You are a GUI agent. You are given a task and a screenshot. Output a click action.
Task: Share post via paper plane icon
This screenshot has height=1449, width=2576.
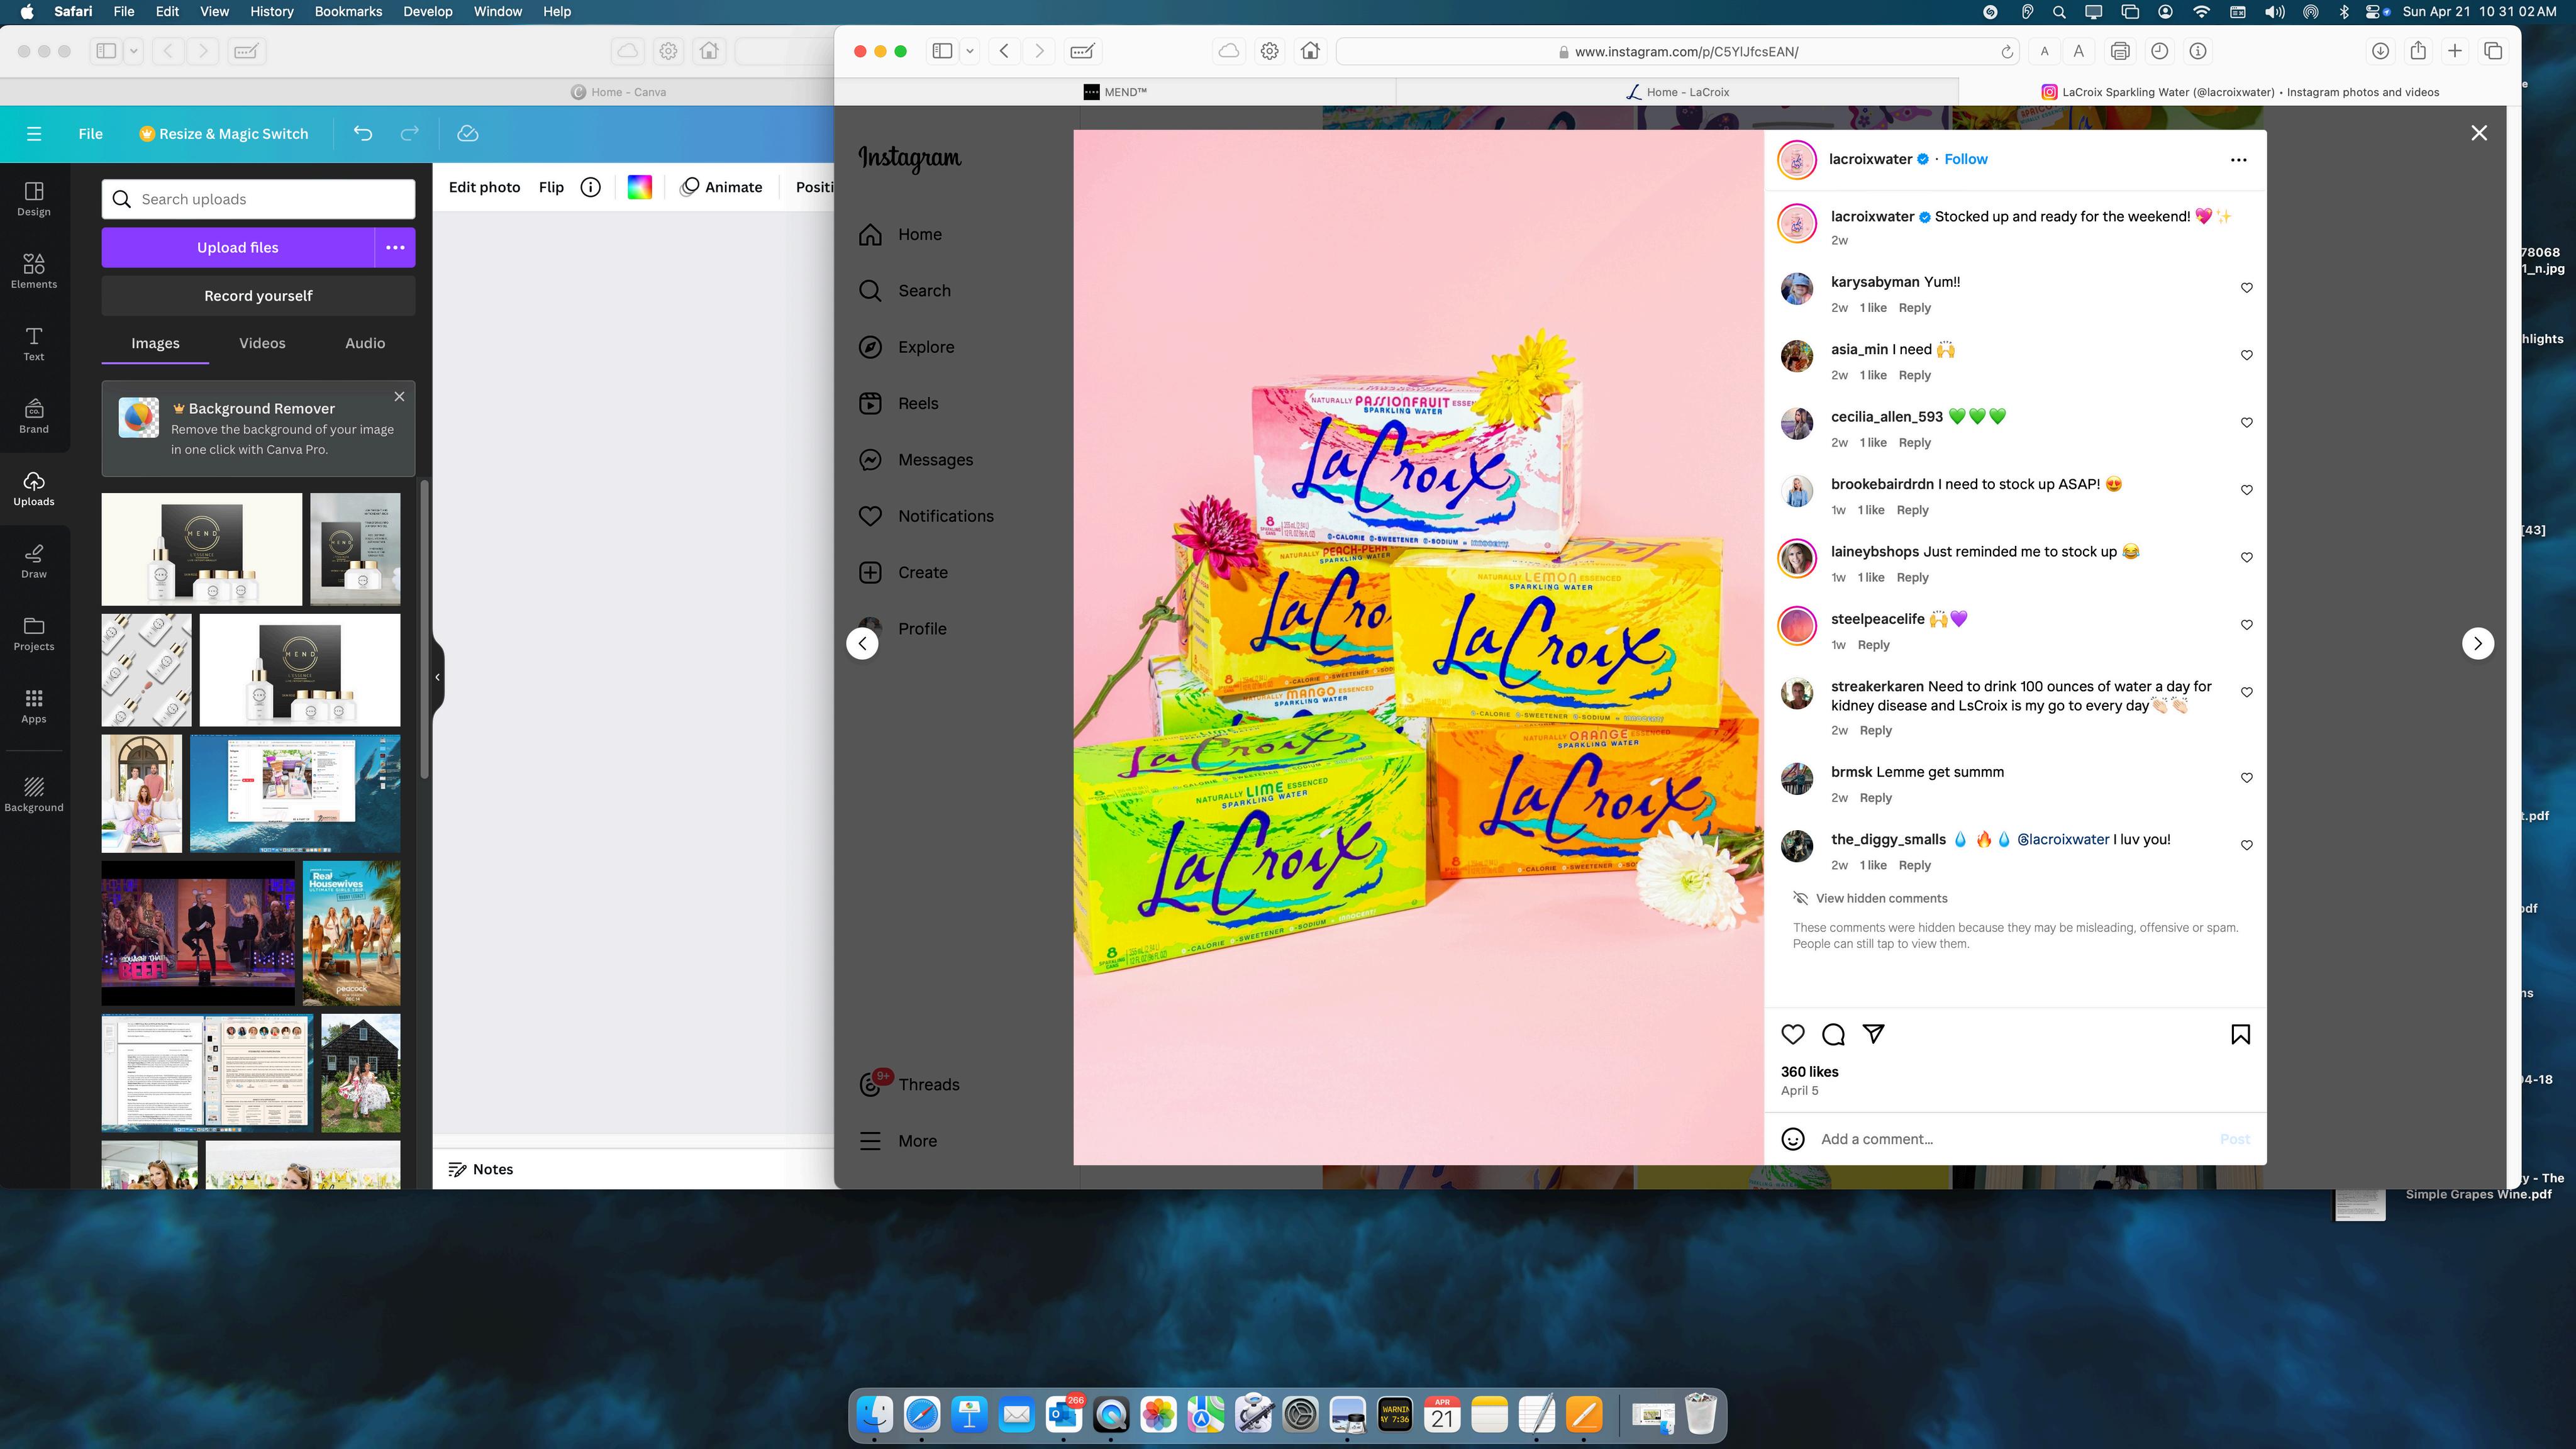(1873, 1034)
